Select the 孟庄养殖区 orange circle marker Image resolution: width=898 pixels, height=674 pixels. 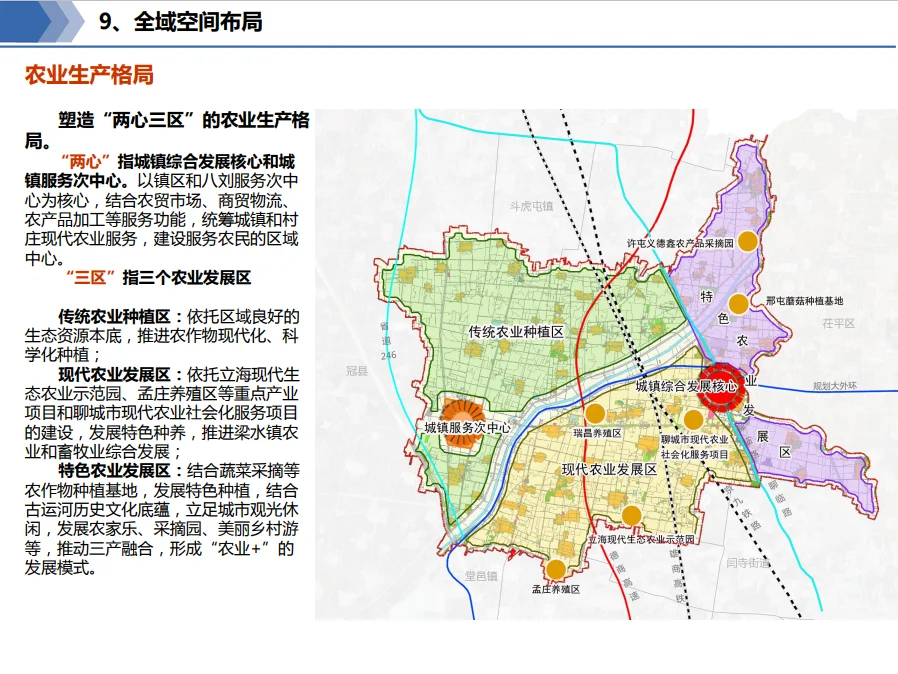click(555, 572)
